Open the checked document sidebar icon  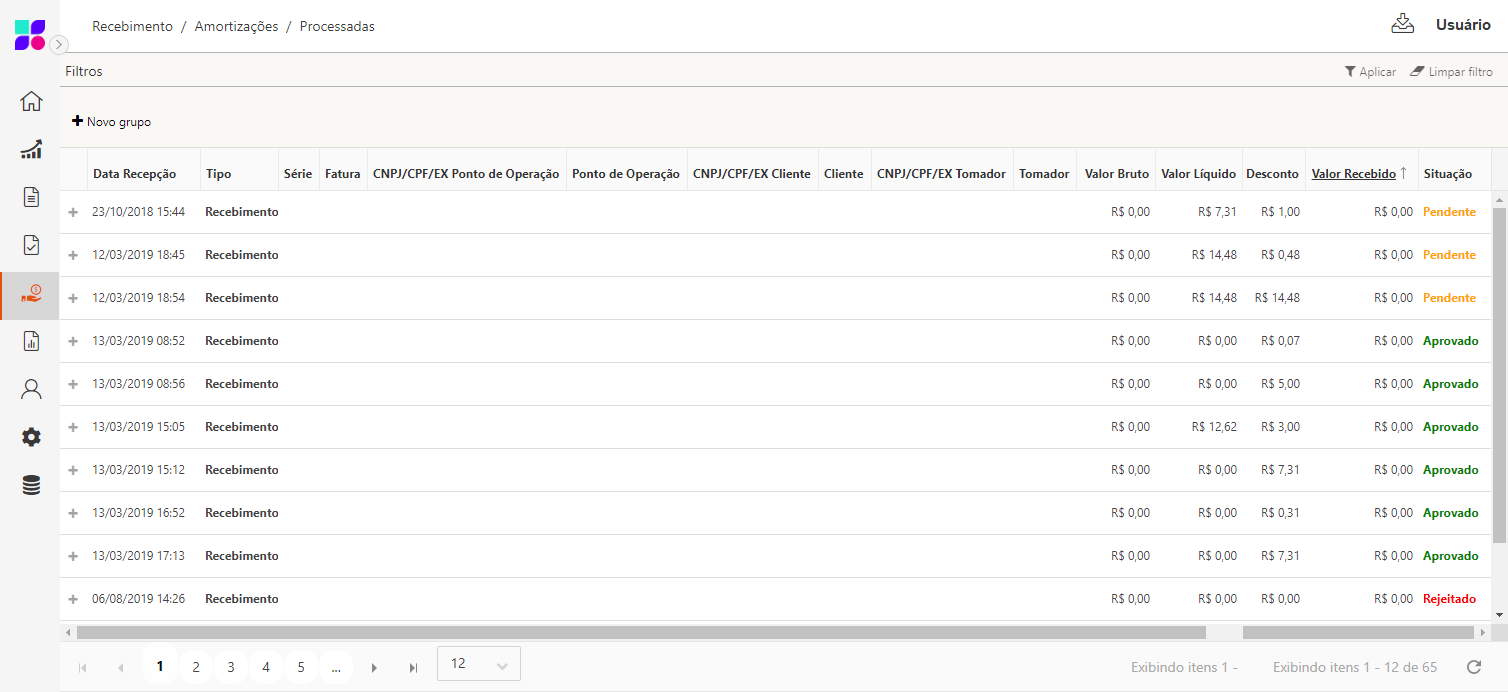pyautogui.click(x=31, y=245)
